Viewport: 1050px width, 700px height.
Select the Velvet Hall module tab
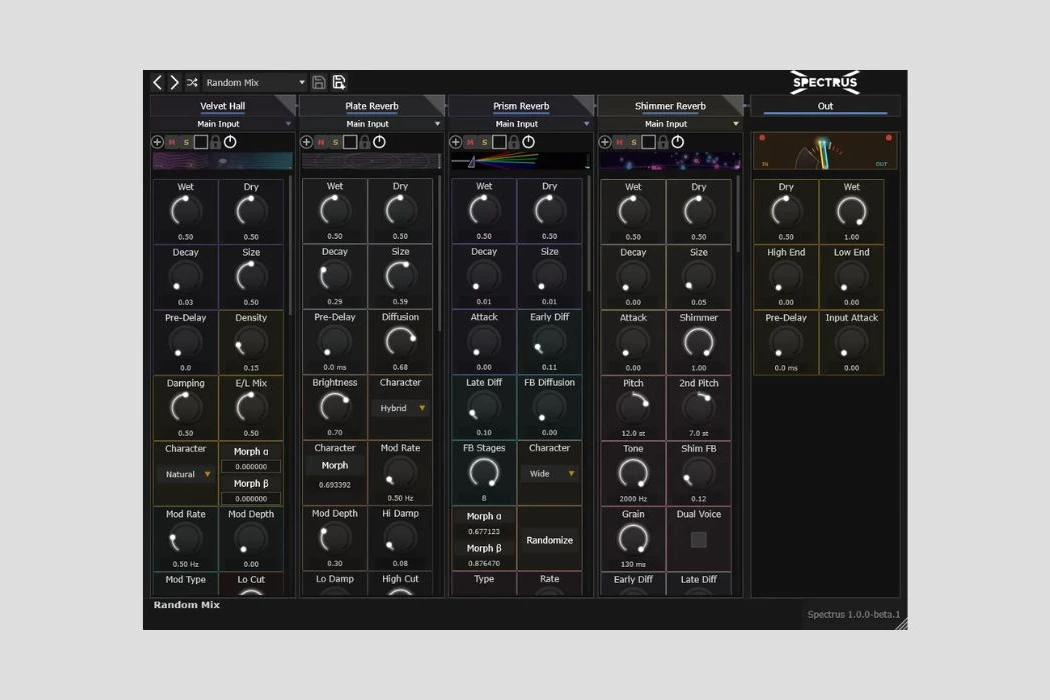[x=222, y=106]
